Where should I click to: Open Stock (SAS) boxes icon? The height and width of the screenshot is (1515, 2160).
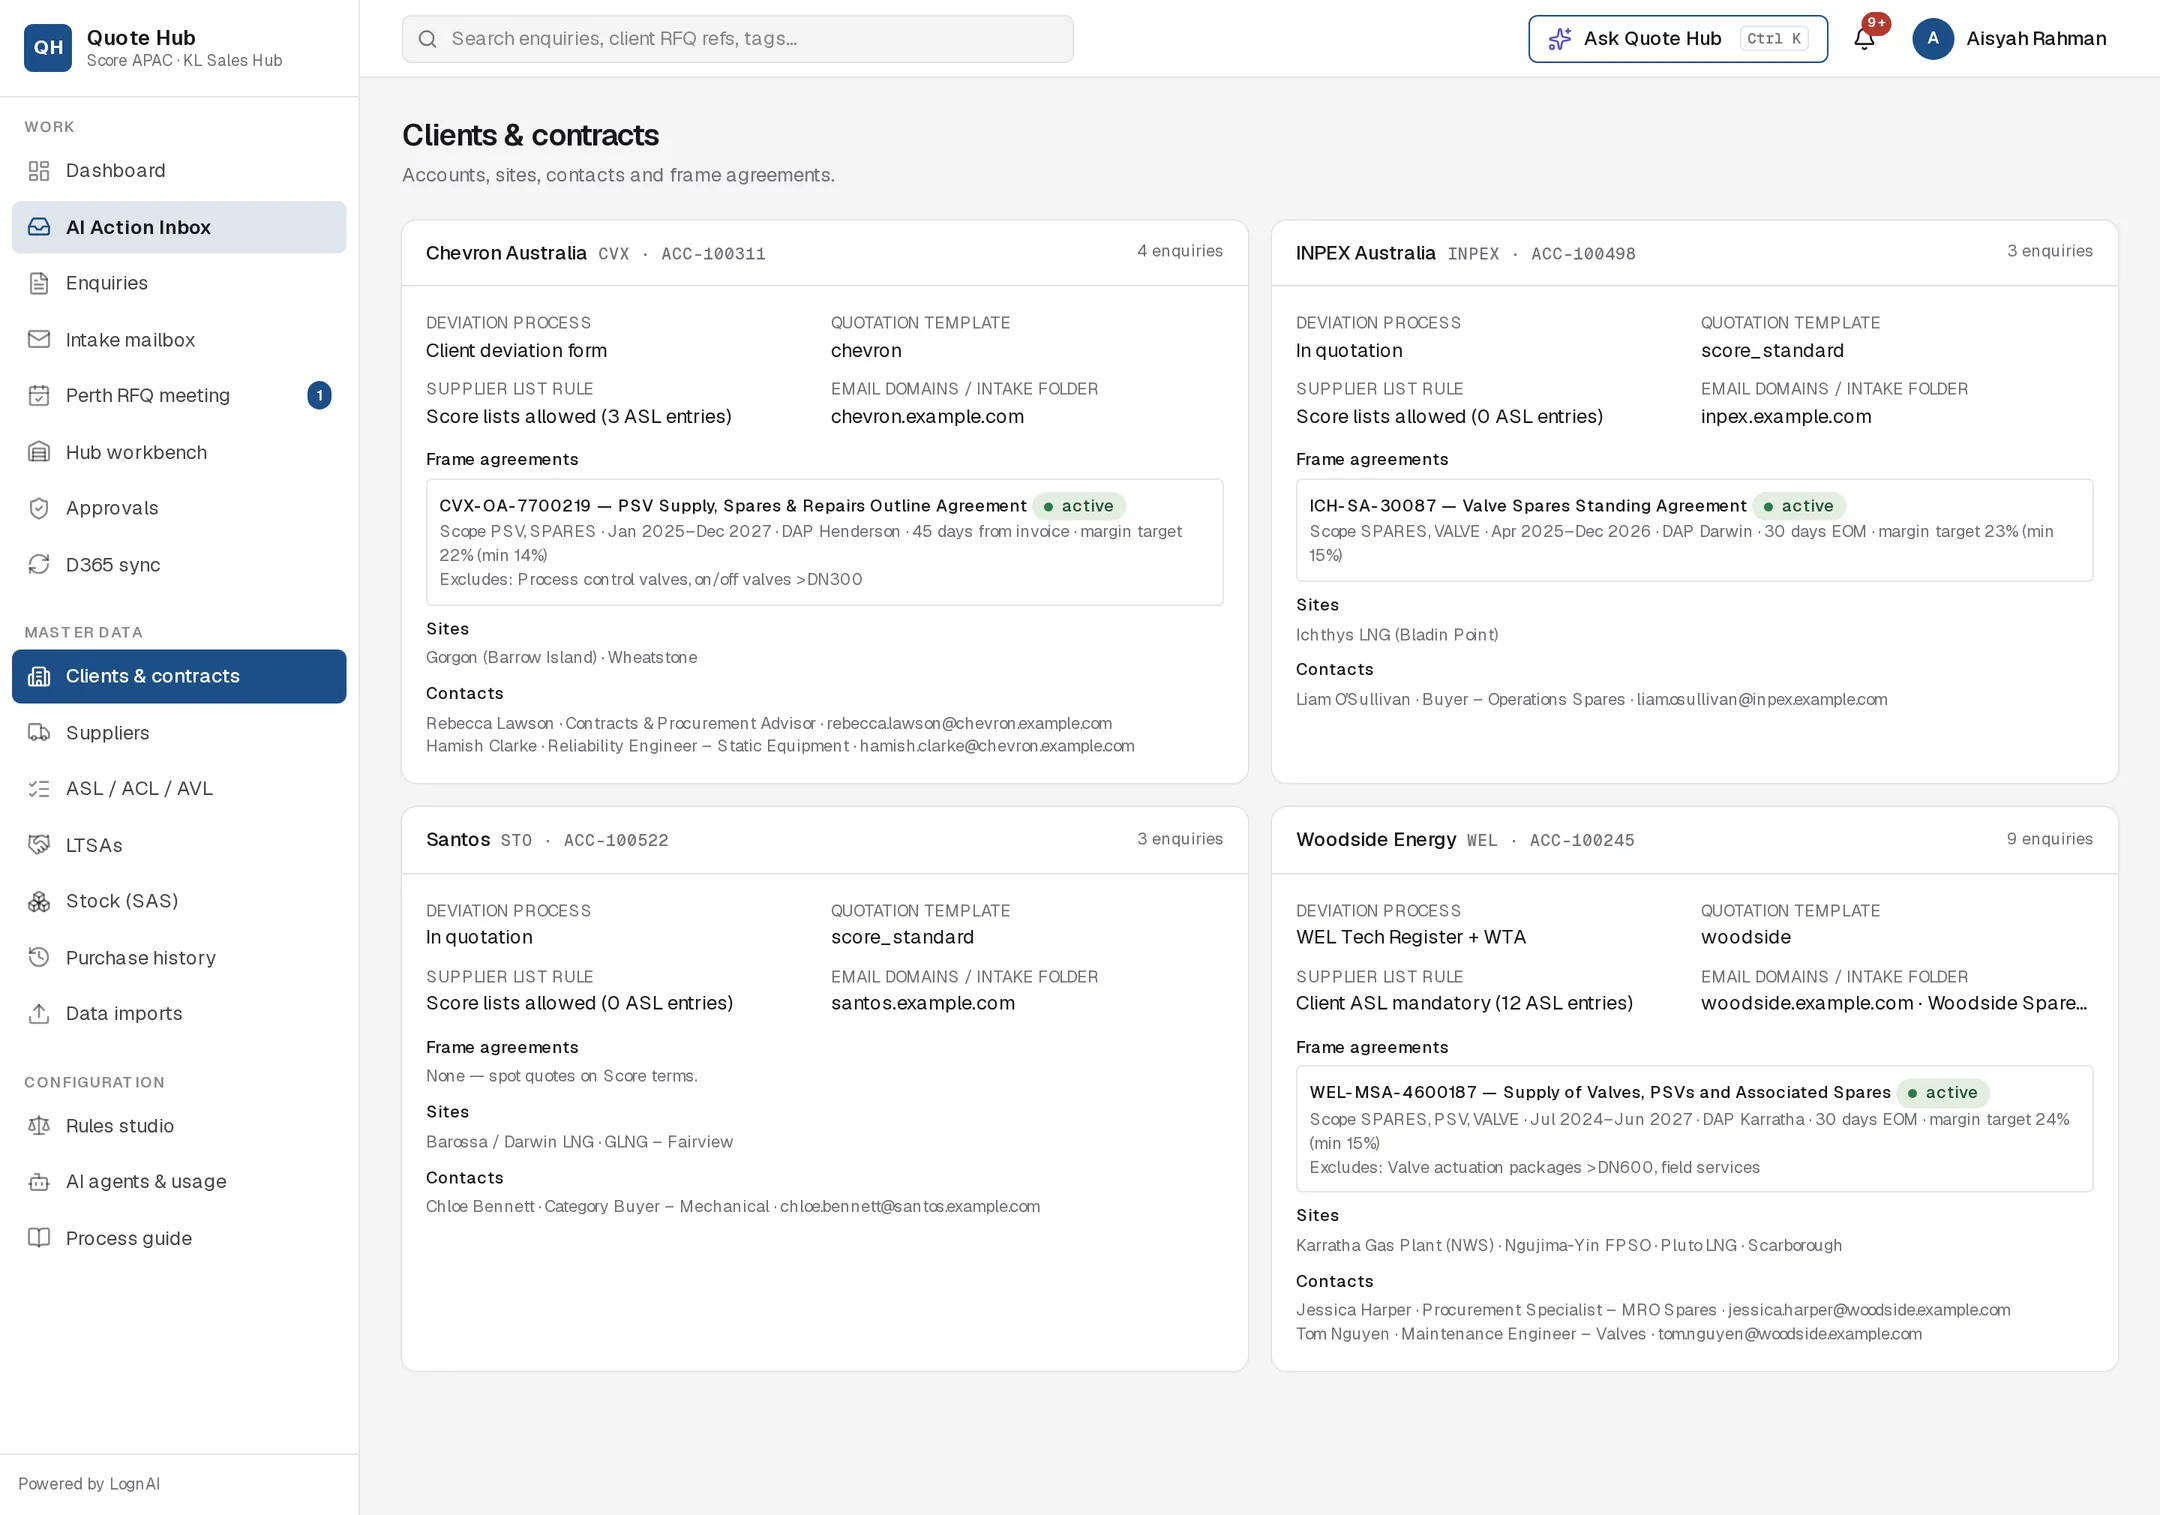tap(39, 901)
